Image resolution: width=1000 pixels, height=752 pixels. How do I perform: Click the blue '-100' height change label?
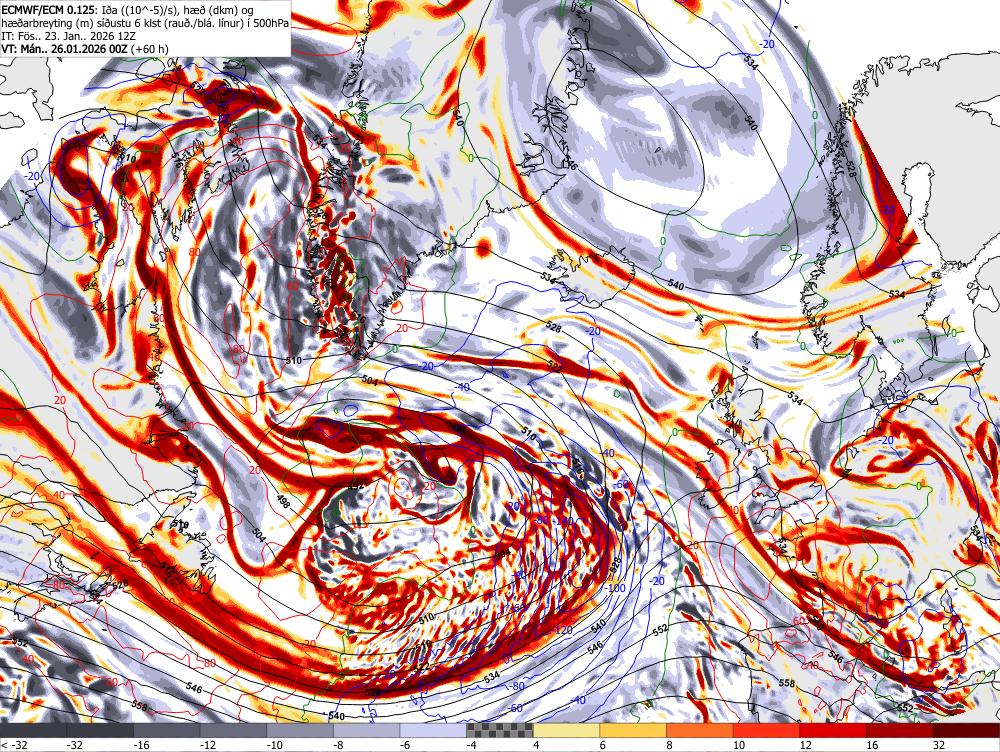615,587
